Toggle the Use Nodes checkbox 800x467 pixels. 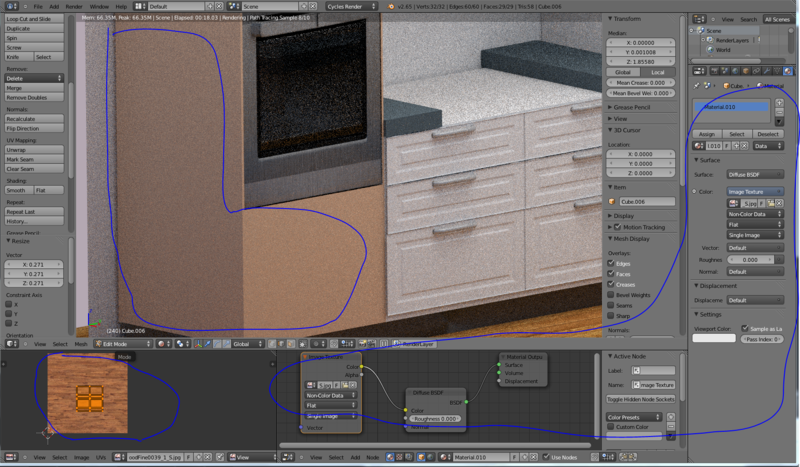click(x=546, y=457)
